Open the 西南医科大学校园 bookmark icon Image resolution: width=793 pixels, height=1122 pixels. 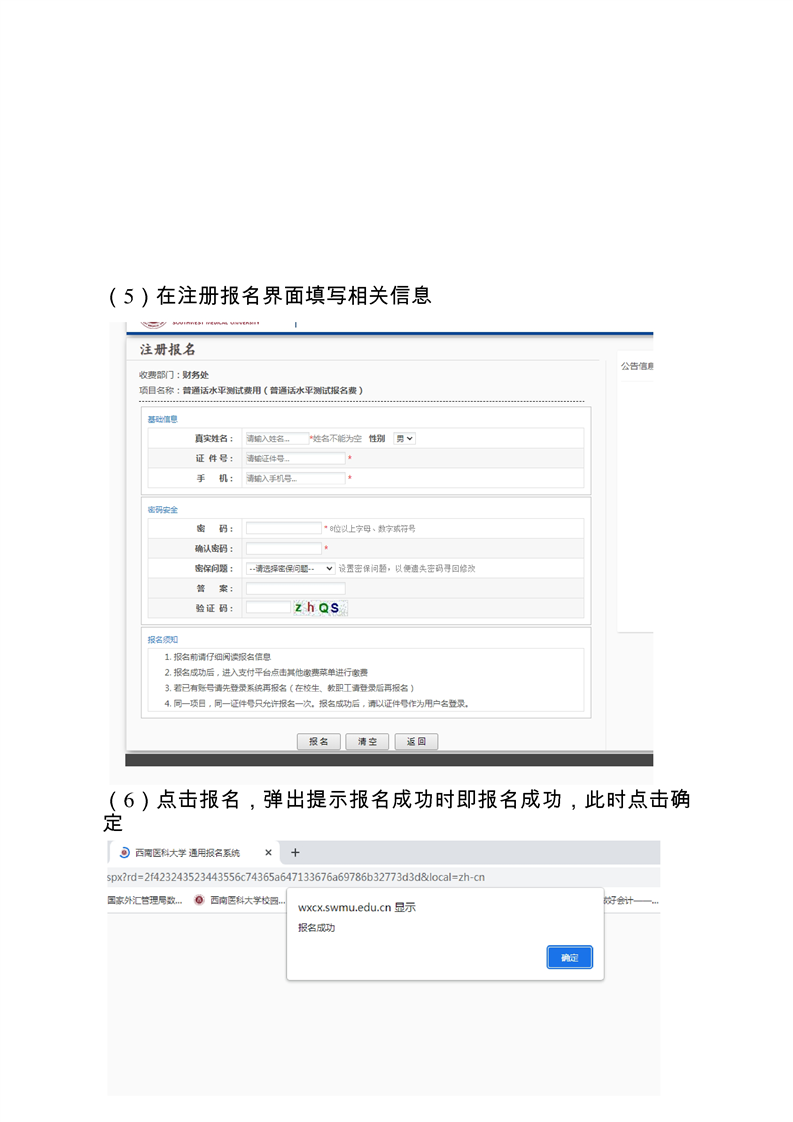[x=199, y=900]
